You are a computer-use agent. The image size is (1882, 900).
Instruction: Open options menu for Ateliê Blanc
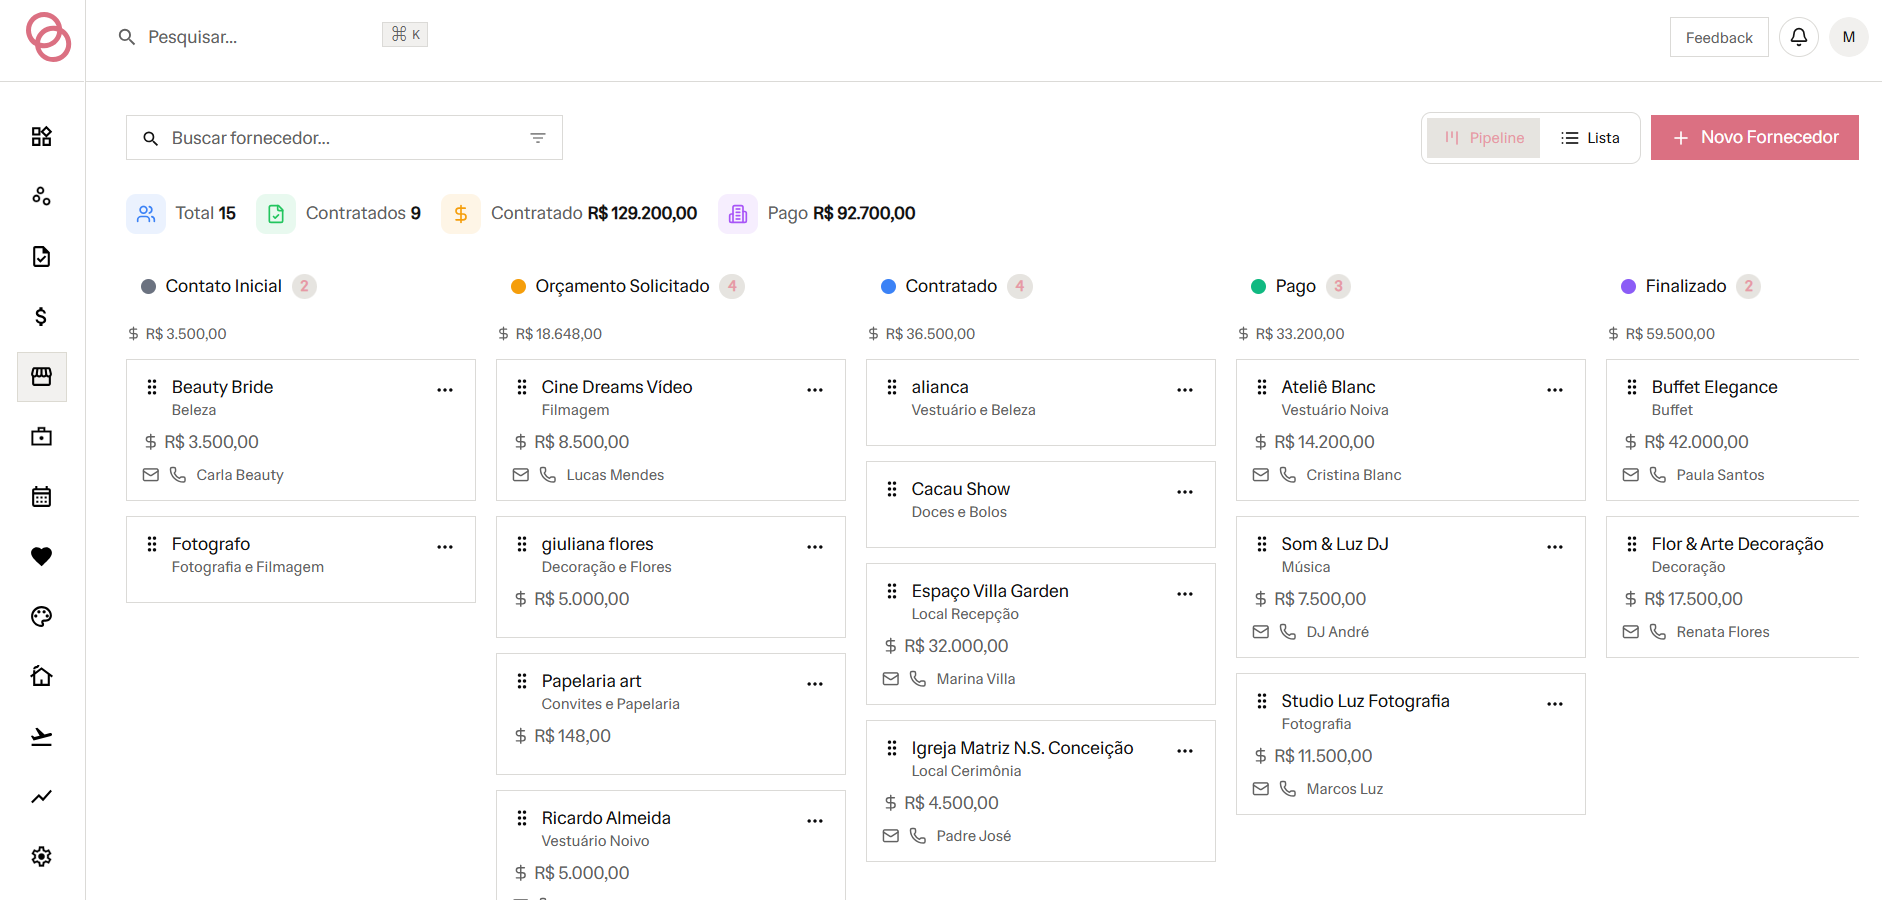tap(1555, 390)
